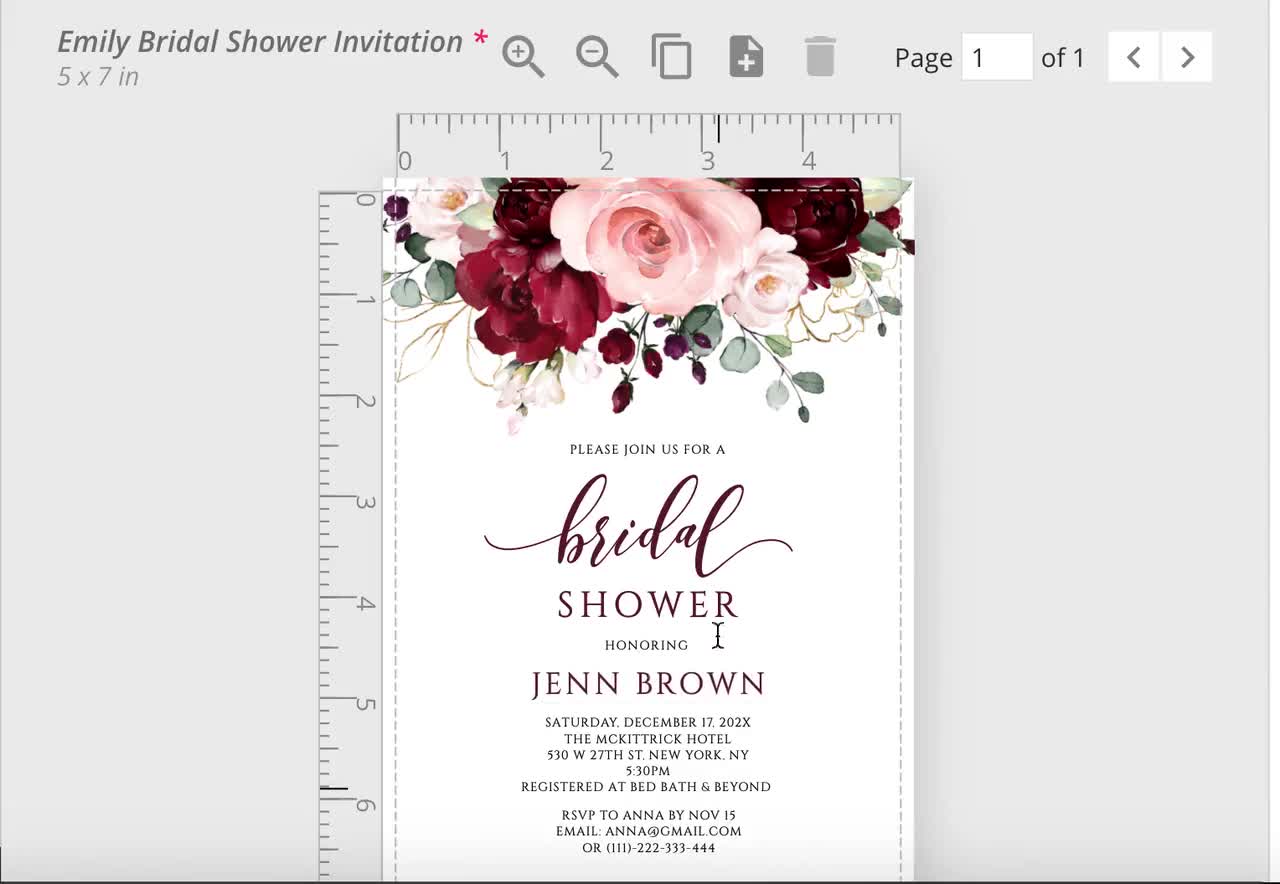Click 'RSVP TO ANNA BY NOV 15' line

(648, 815)
